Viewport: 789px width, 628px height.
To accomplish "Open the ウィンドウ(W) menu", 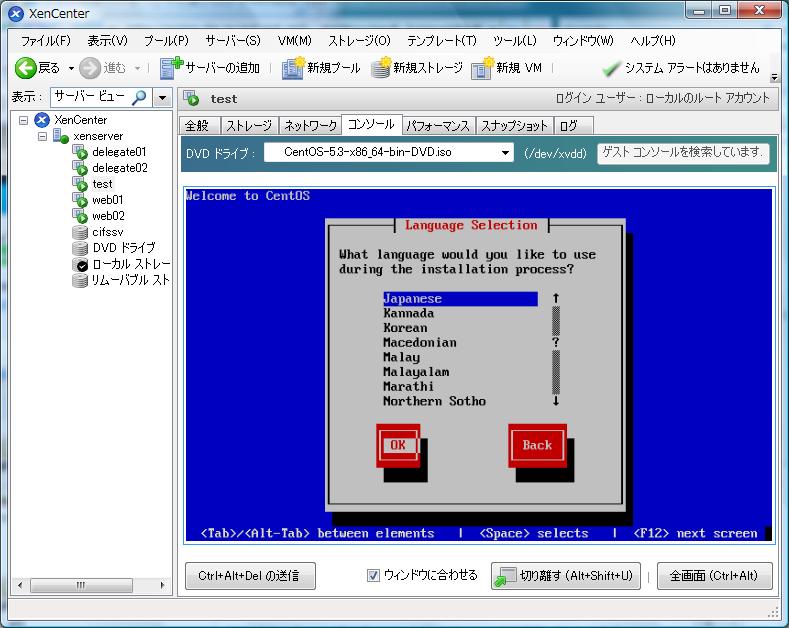I will (x=583, y=41).
